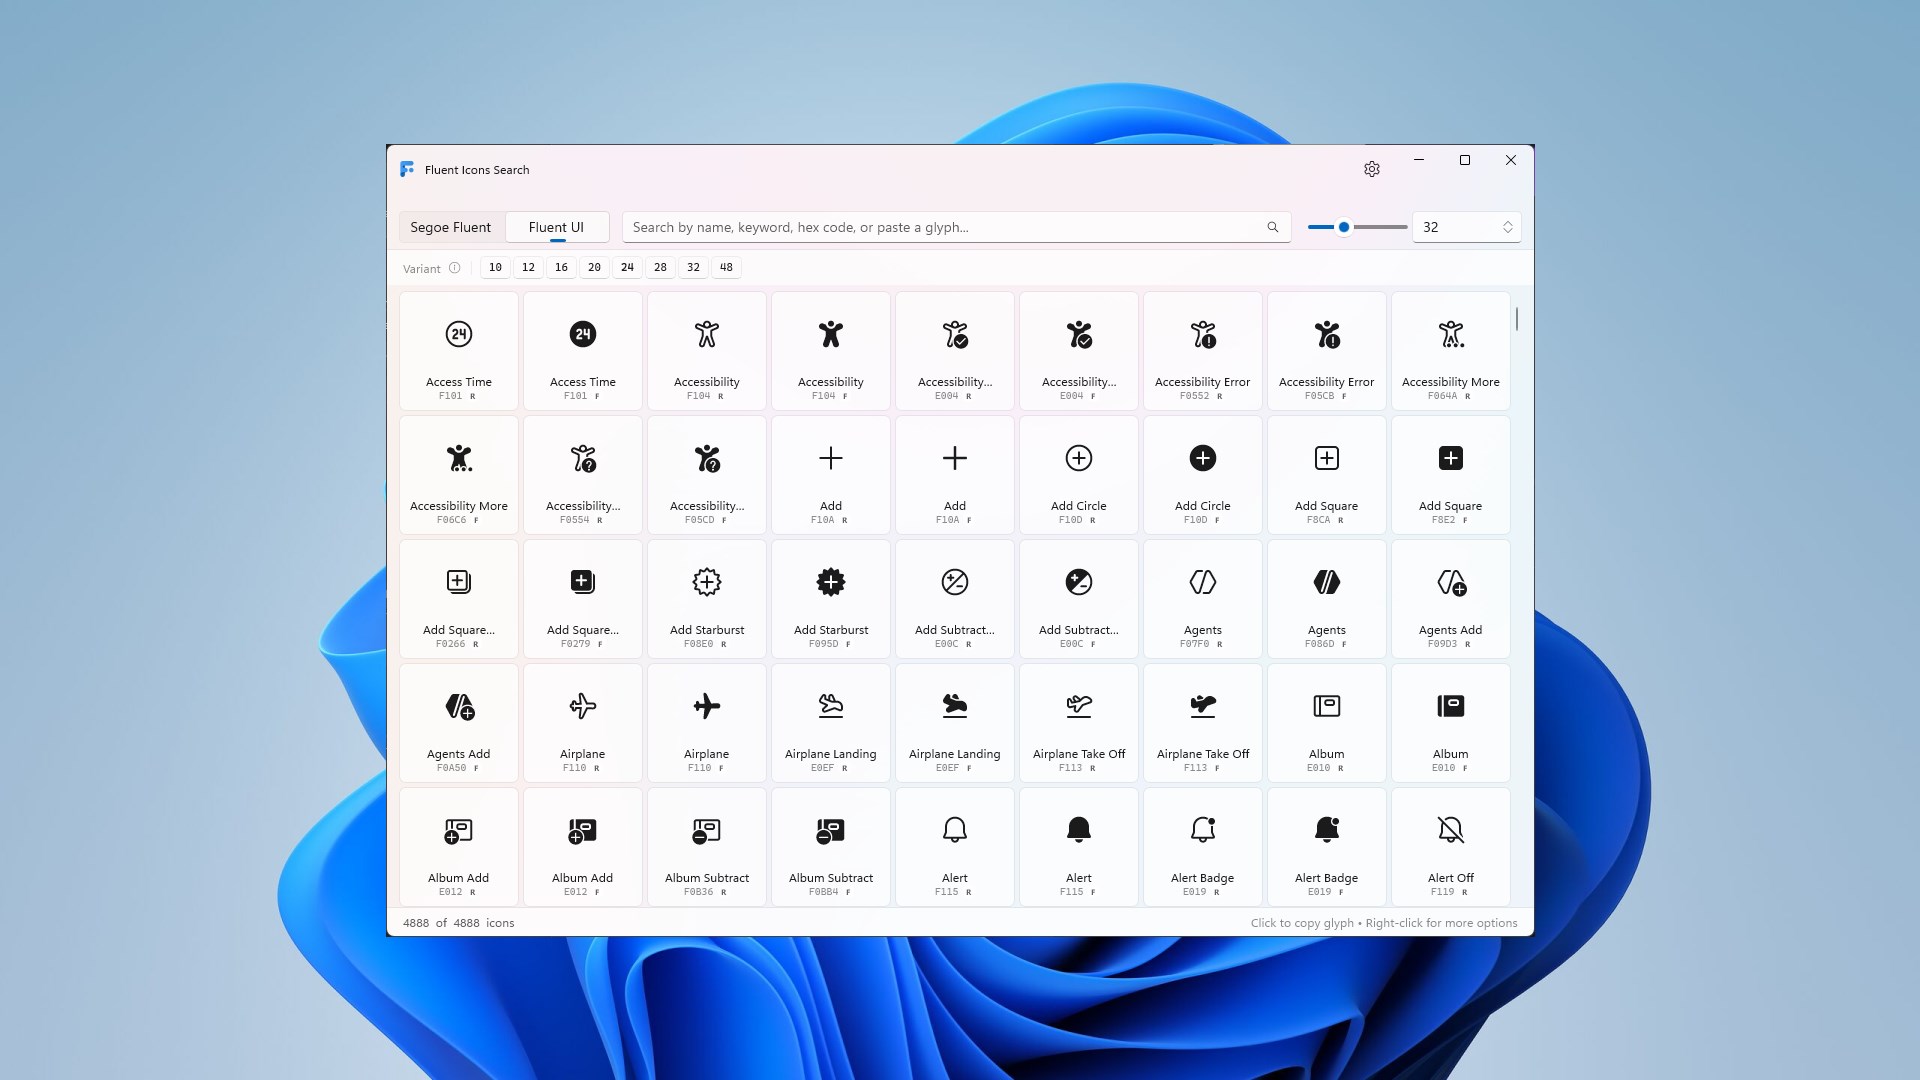Select the filled Album Add icon
Screen dimensions: 1920x1080
[583, 847]
